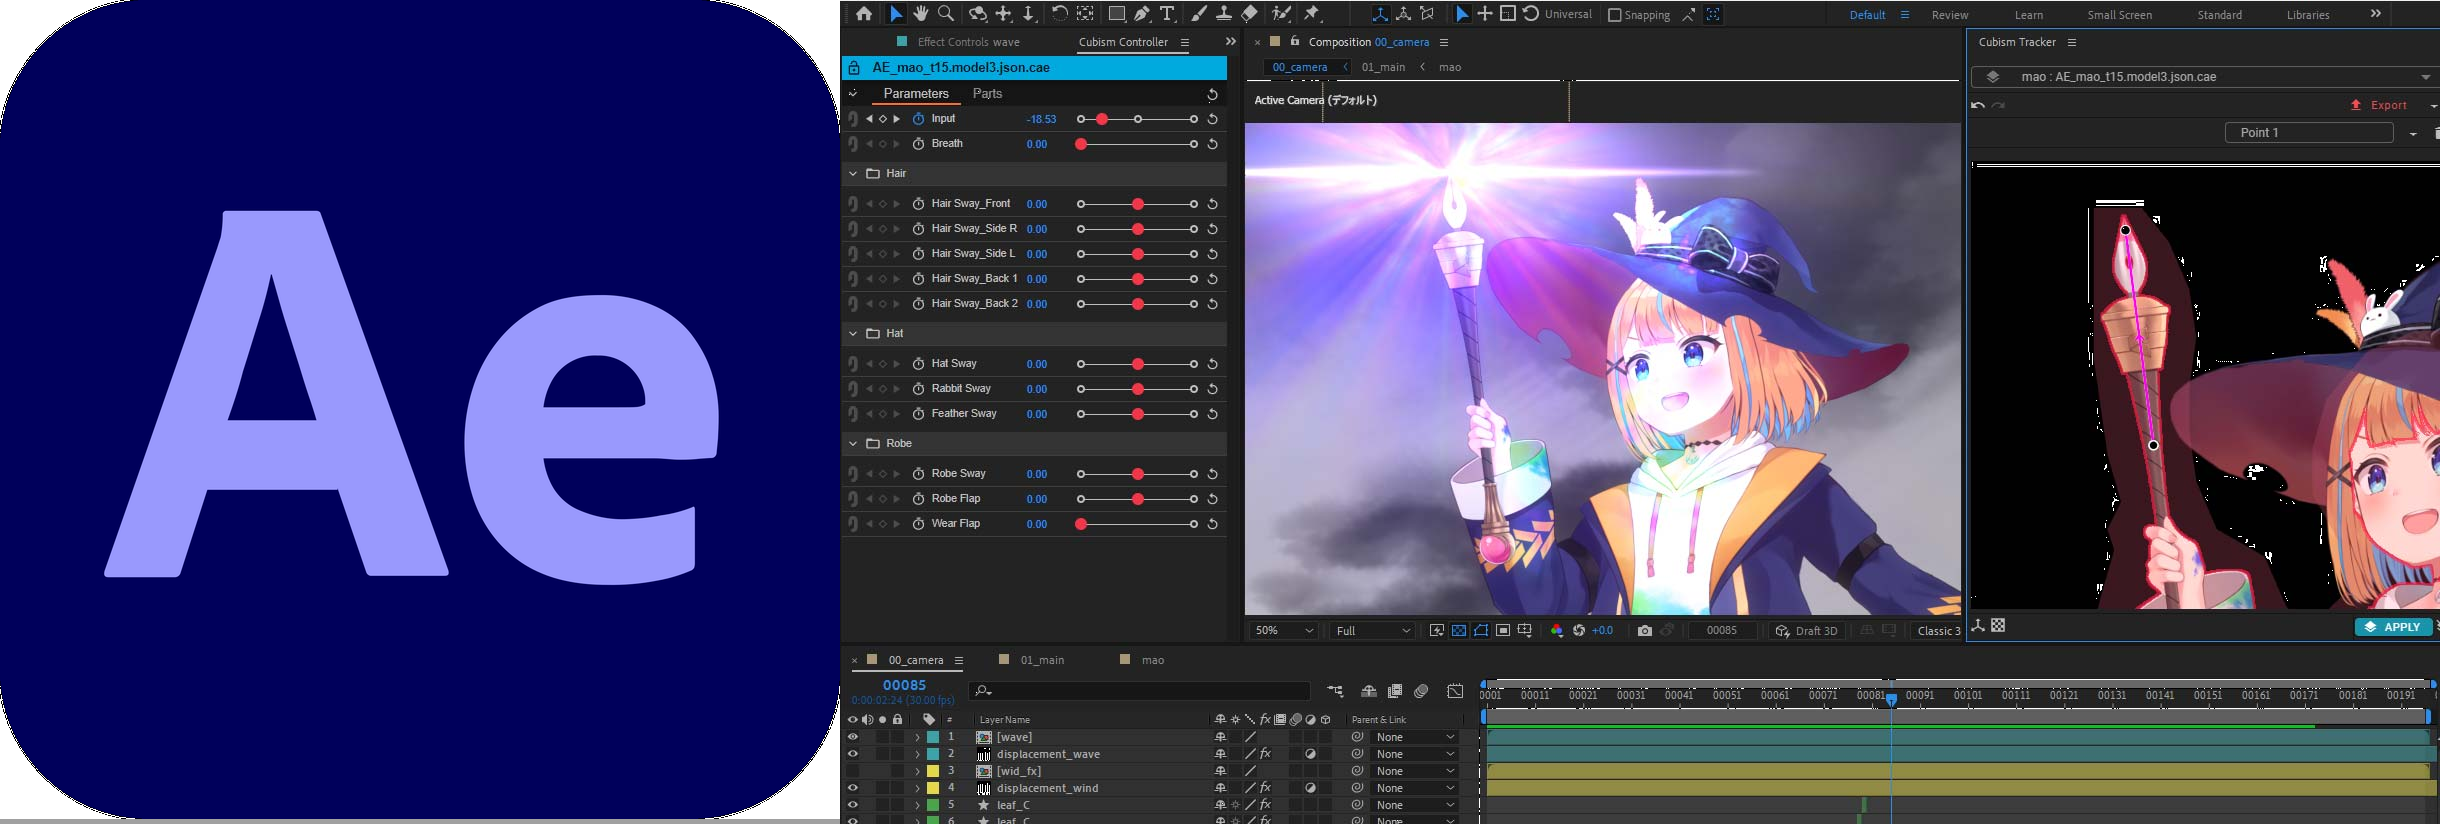Image resolution: width=2440 pixels, height=824 pixels.
Task: Click the Local Axis Mode icon
Action: [x=1380, y=14]
